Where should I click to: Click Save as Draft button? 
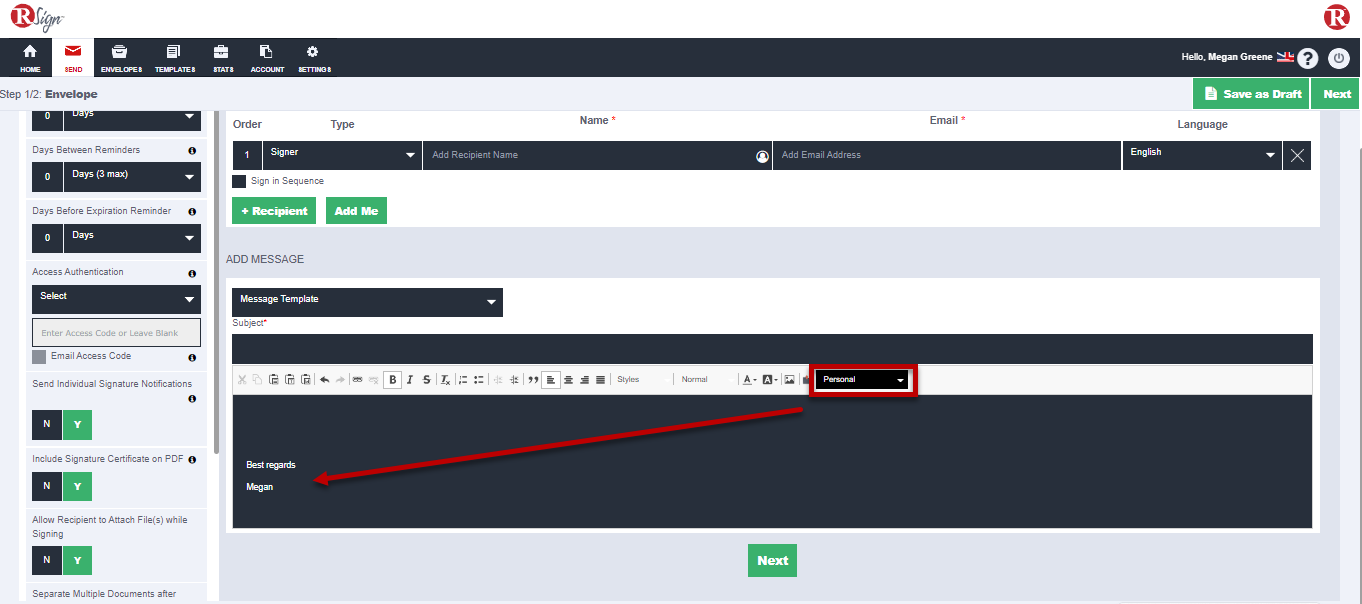(1251, 94)
